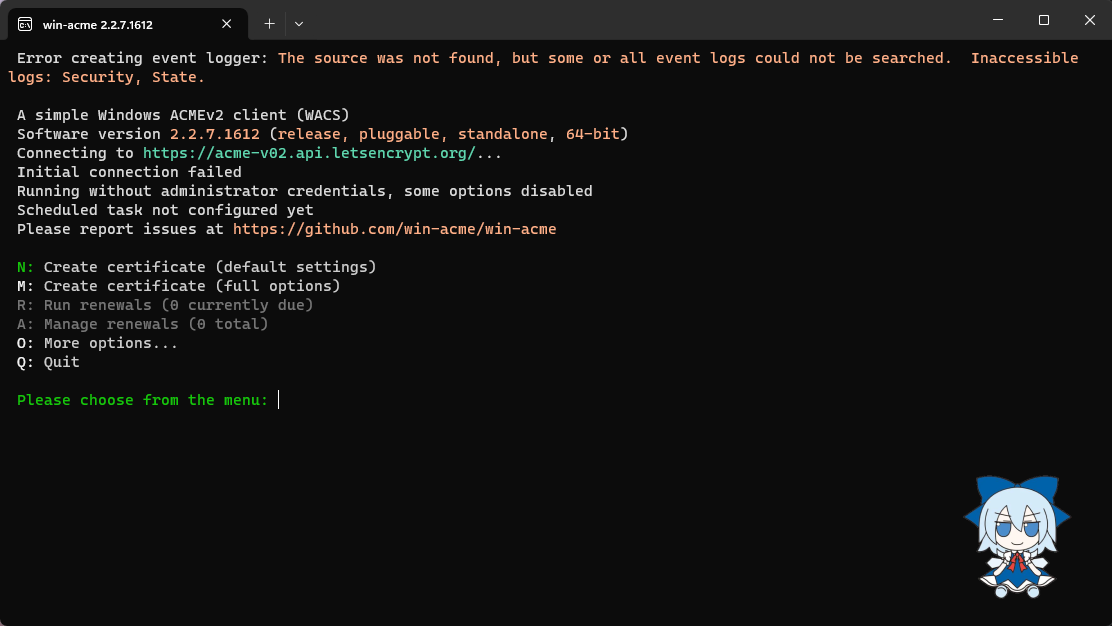This screenshot has height=626, width=1112.
Task: Maximize the terminal window
Action: (1043, 20)
